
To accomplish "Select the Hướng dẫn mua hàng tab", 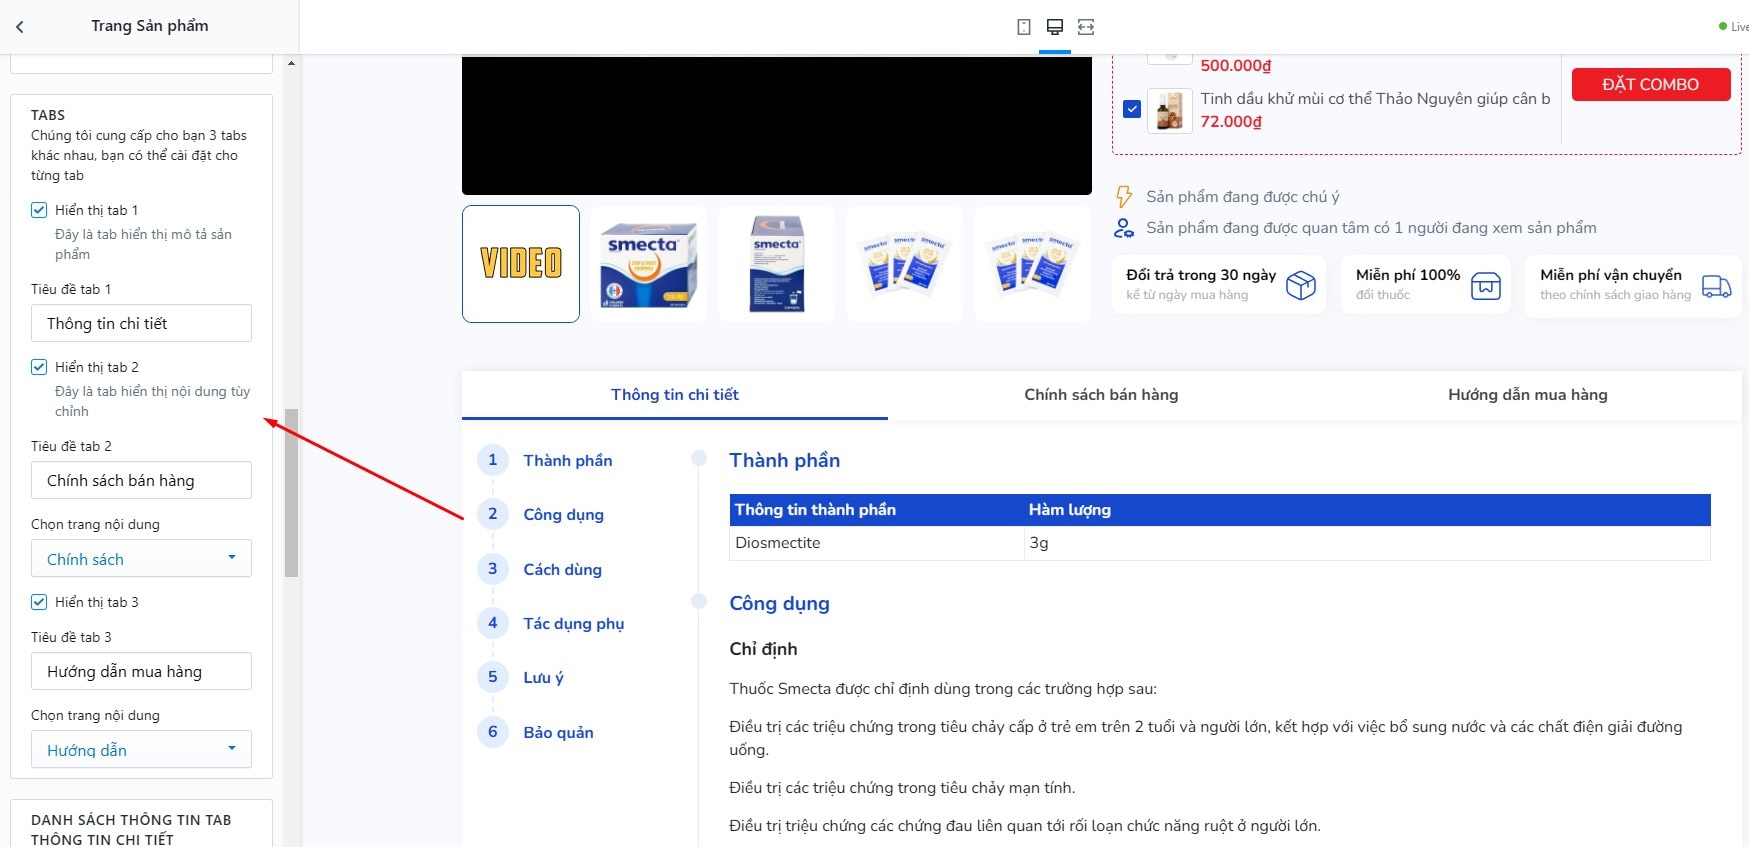I will tap(1528, 395).
